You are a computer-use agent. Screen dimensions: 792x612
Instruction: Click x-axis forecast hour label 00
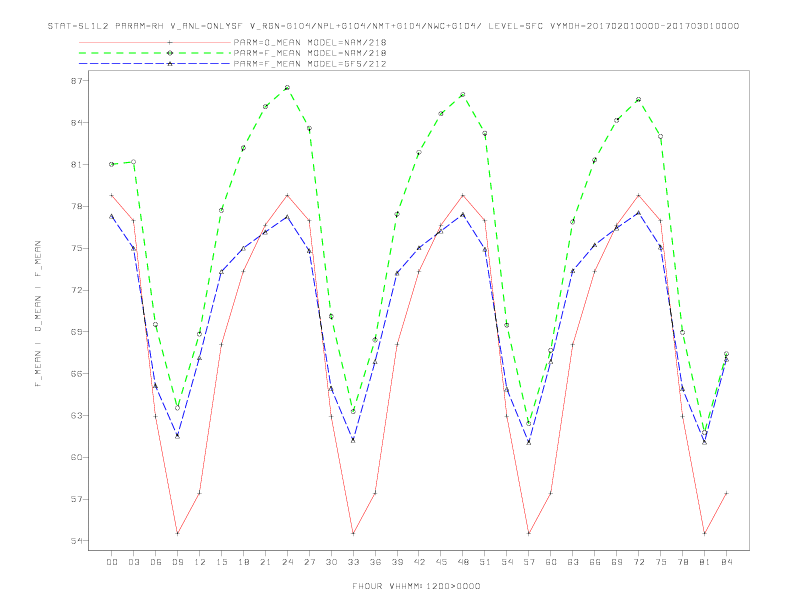click(112, 562)
